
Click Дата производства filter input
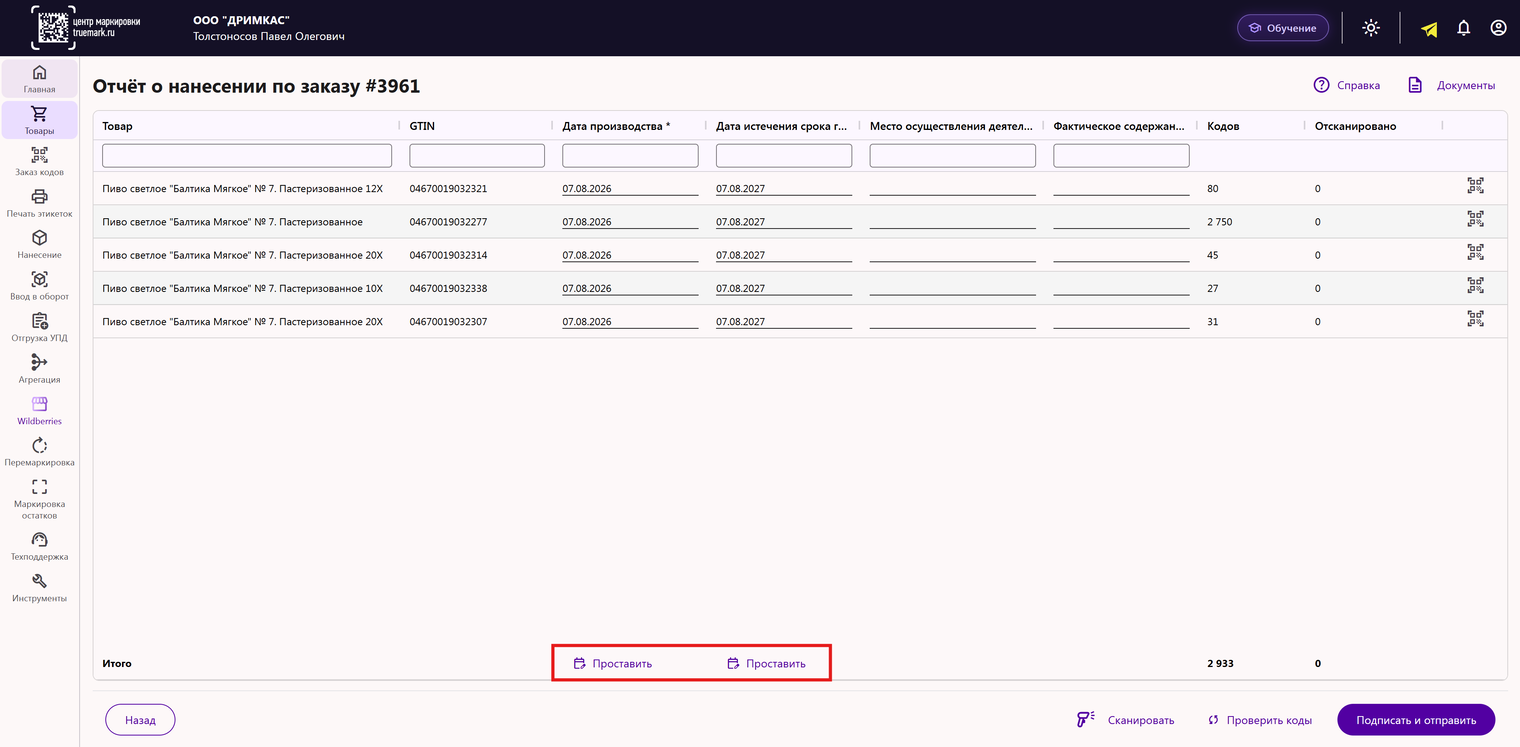tap(630, 155)
